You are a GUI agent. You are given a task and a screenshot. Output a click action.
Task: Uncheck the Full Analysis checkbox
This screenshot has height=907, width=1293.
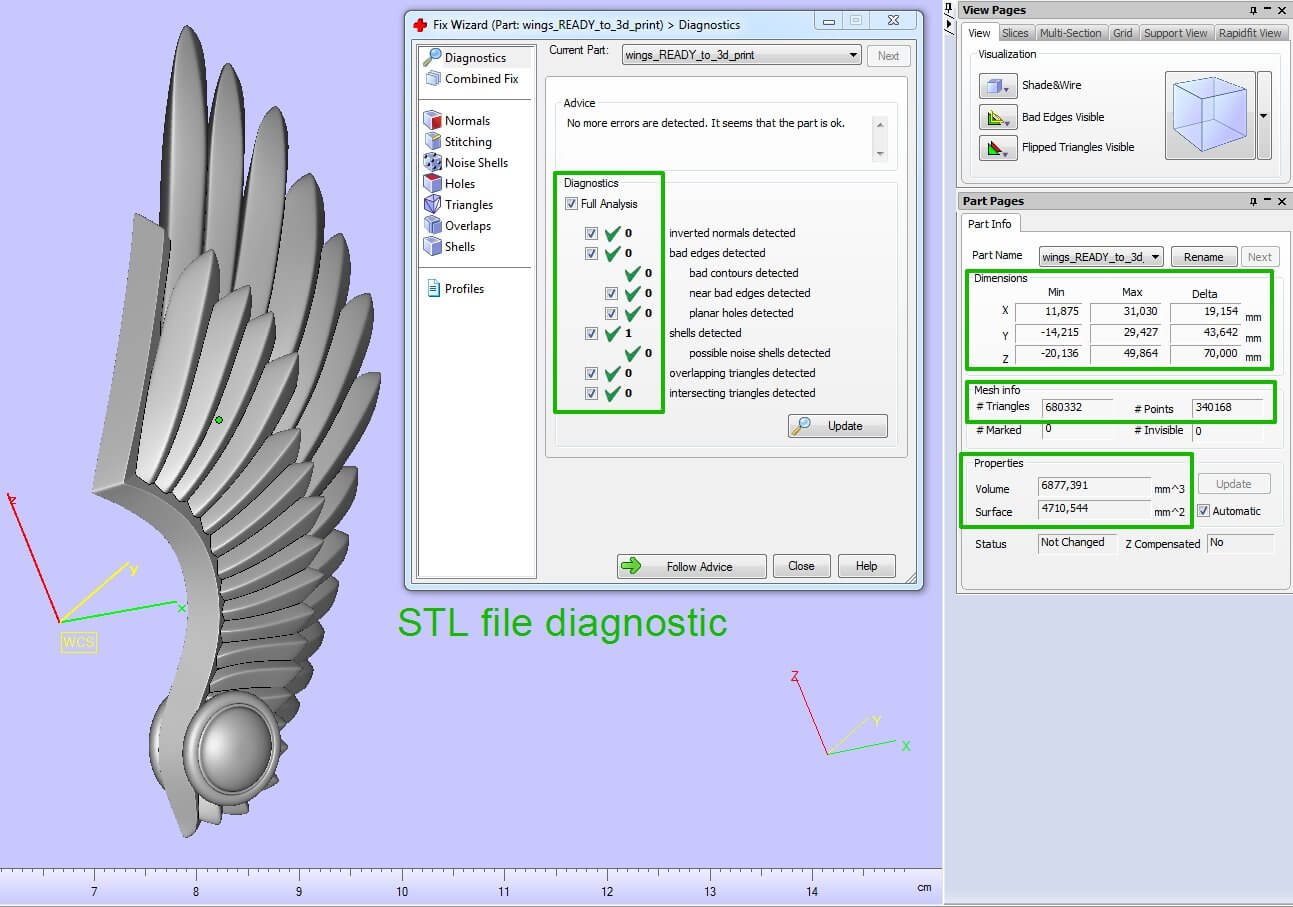pyautogui.click(x=572, y=204)
